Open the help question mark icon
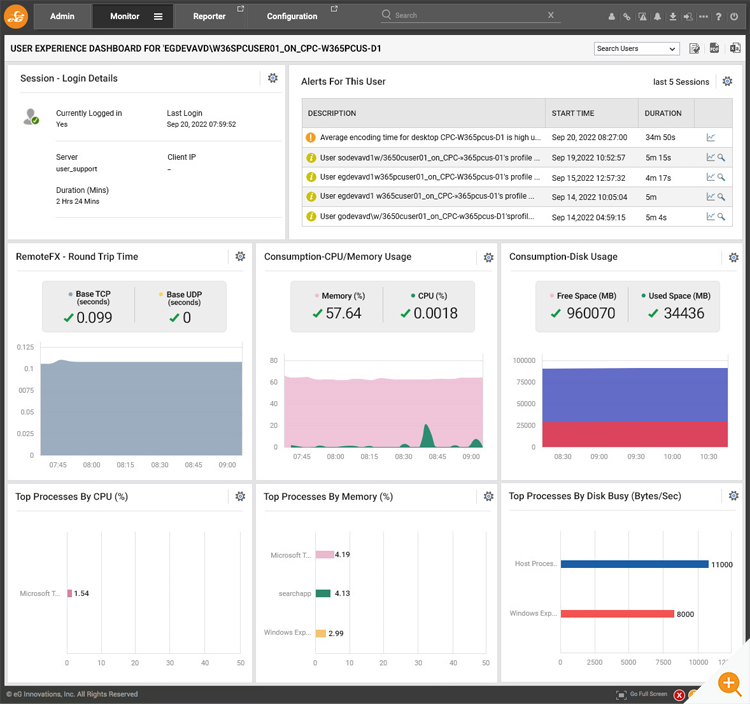Viewport: 750px width, 704px height. [x=718, y=17]
